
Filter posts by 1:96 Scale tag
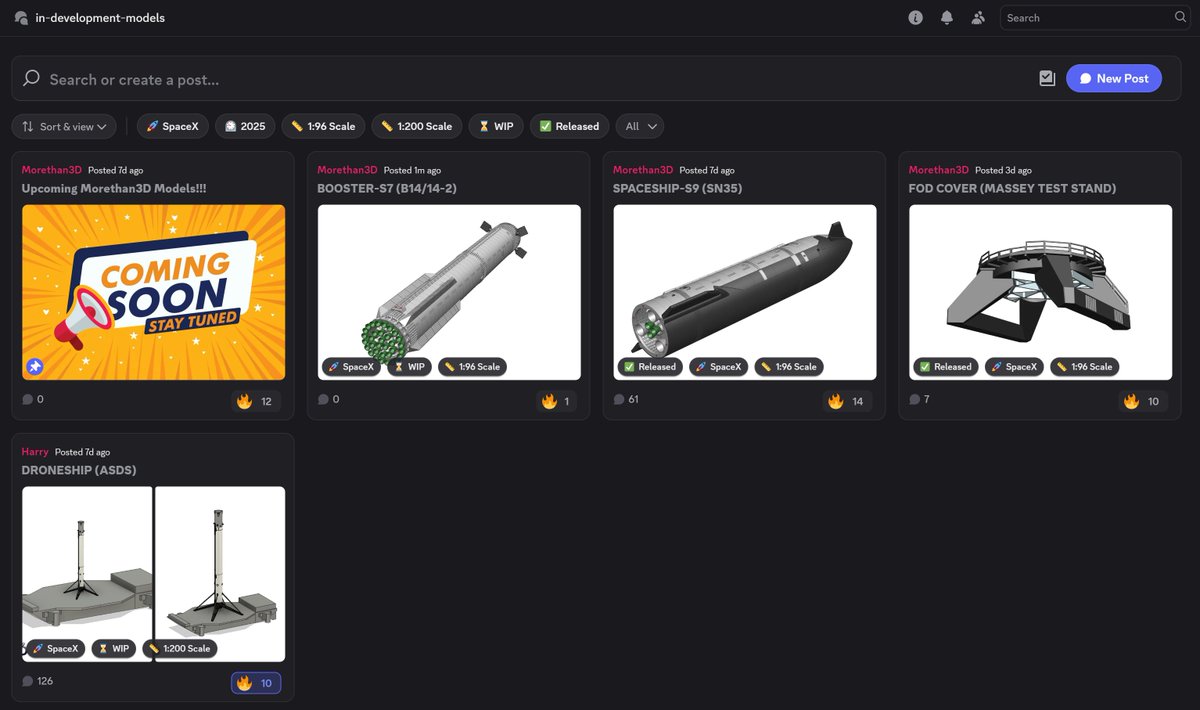323,126
